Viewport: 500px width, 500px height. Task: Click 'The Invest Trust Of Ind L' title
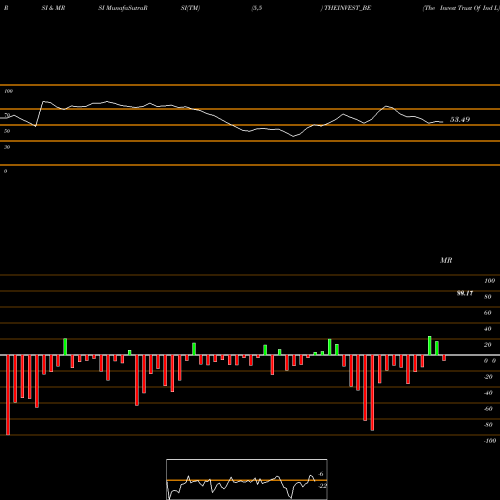click(461, 8)
